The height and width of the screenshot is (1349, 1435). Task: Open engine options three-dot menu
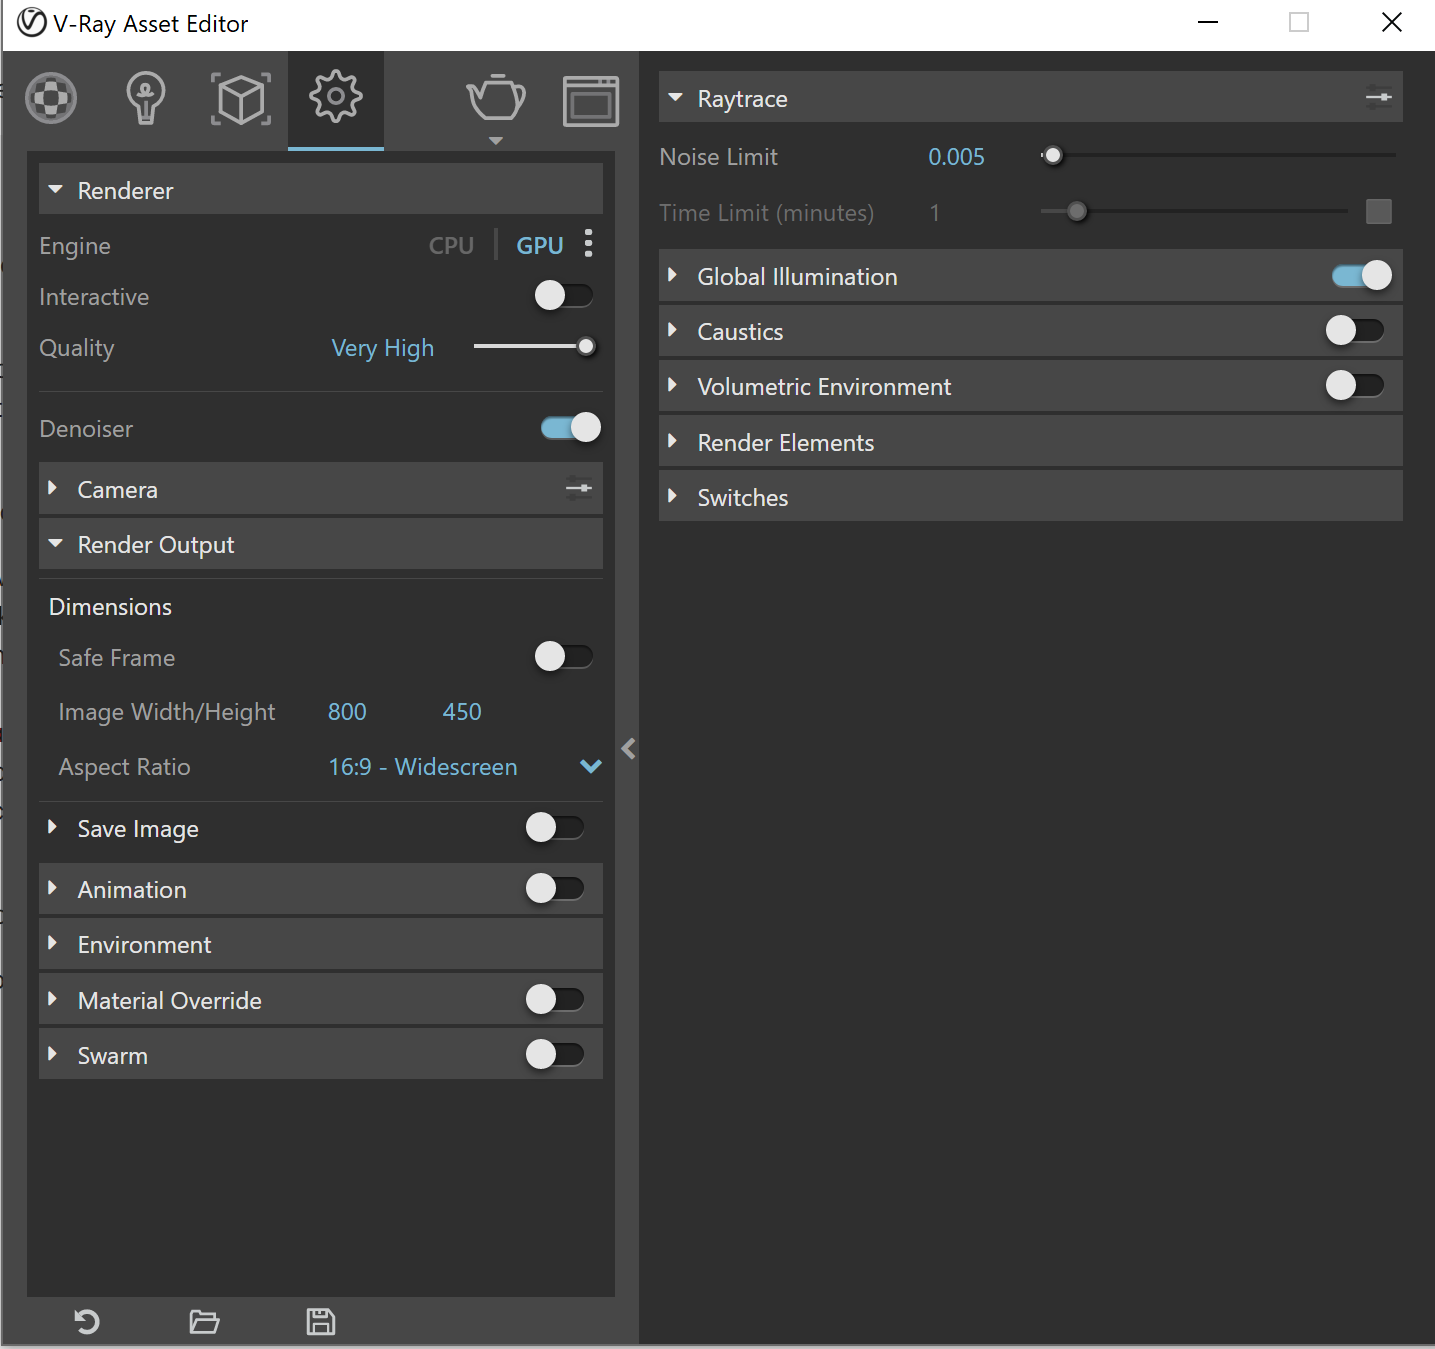[589, 243]
